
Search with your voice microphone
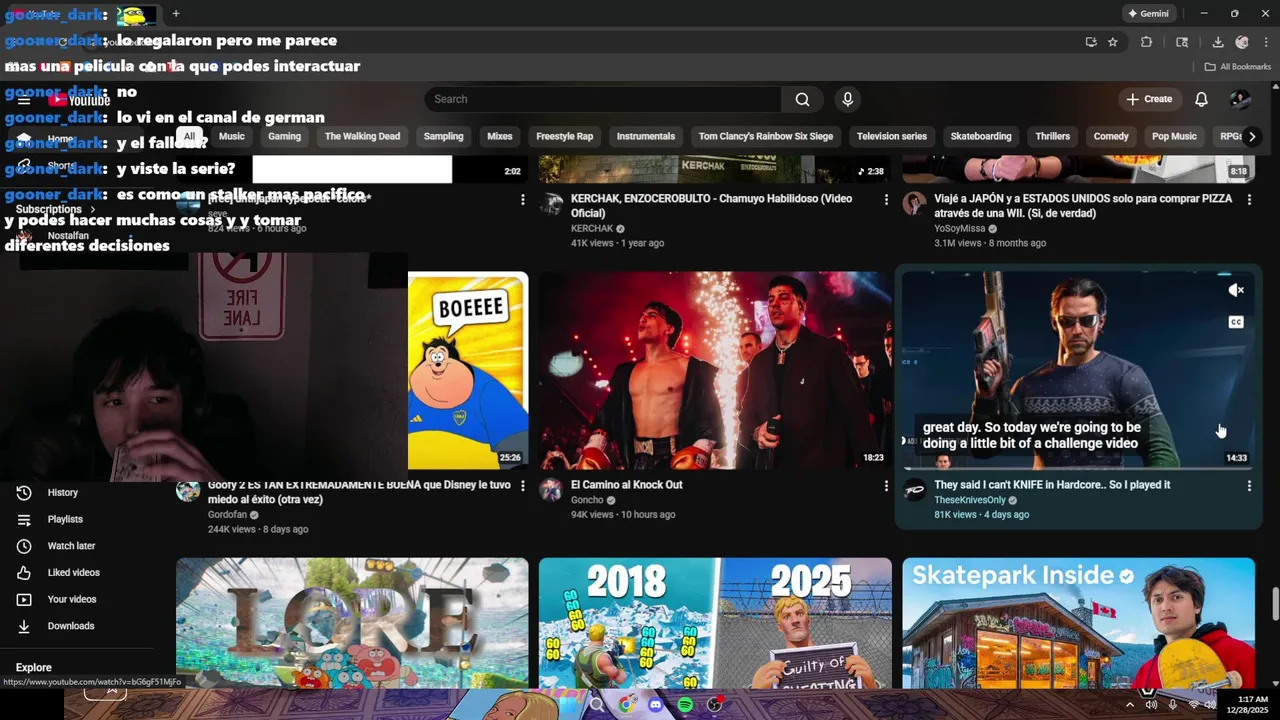point(848,99)
